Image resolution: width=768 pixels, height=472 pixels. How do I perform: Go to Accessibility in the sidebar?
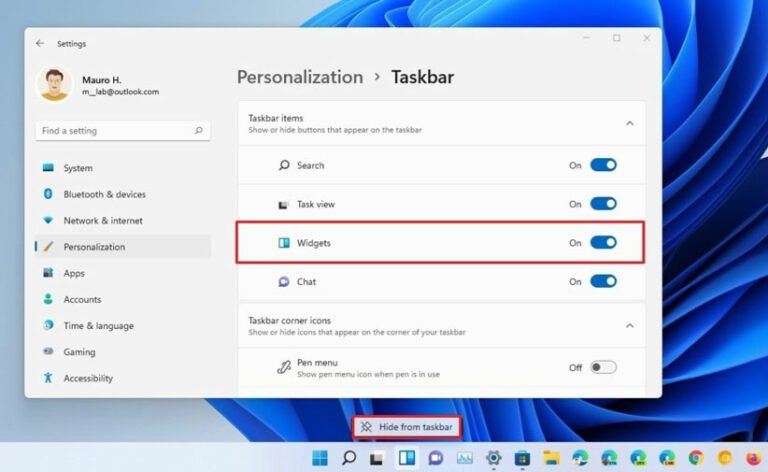[x=88, y=378]
